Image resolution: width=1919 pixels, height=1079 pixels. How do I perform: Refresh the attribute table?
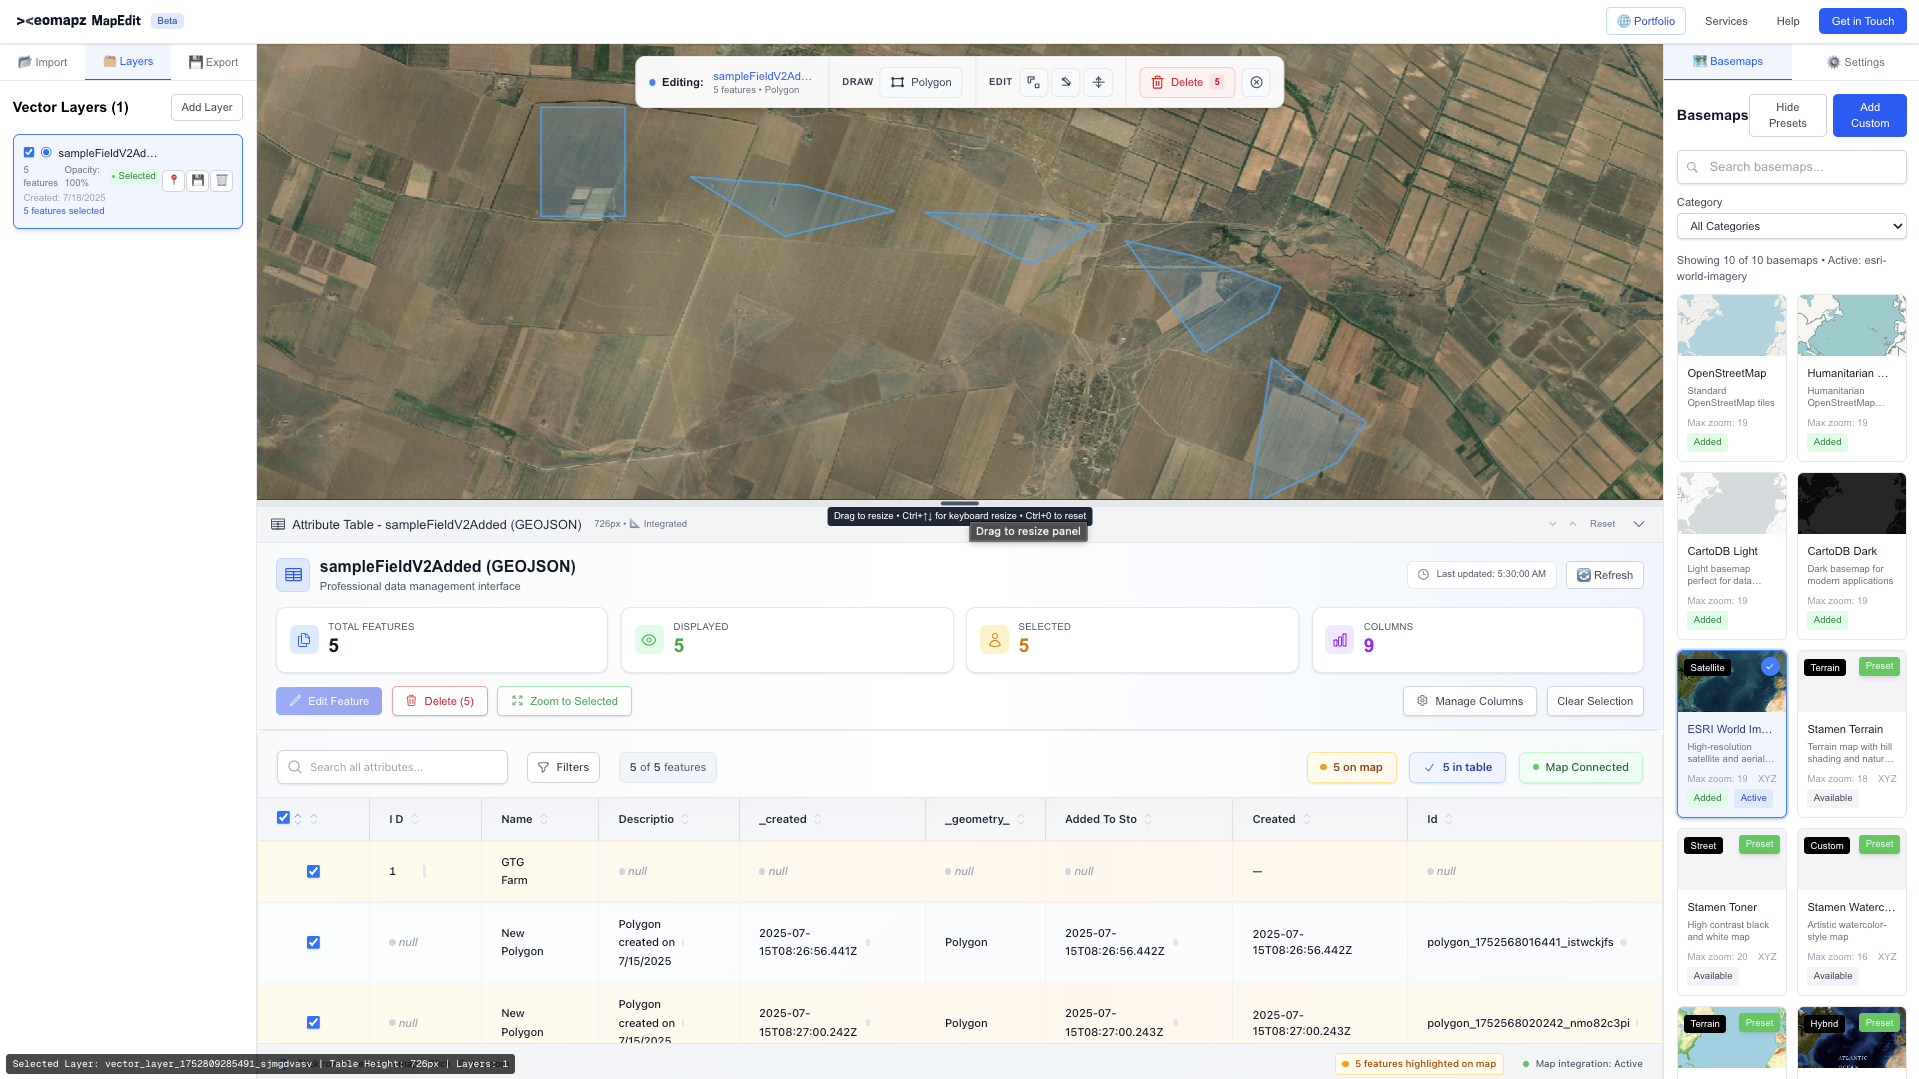(x=1605, y=575)
